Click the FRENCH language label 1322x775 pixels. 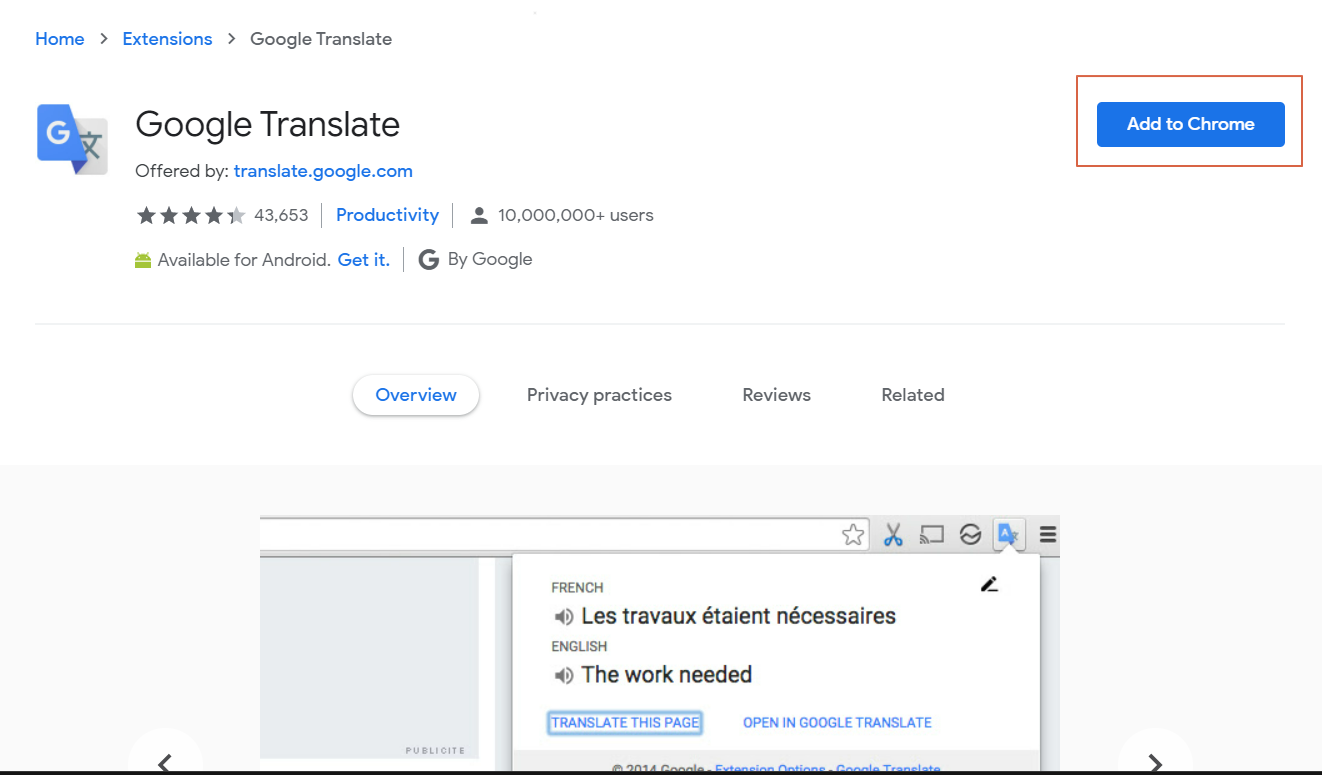tap(577, 588)
